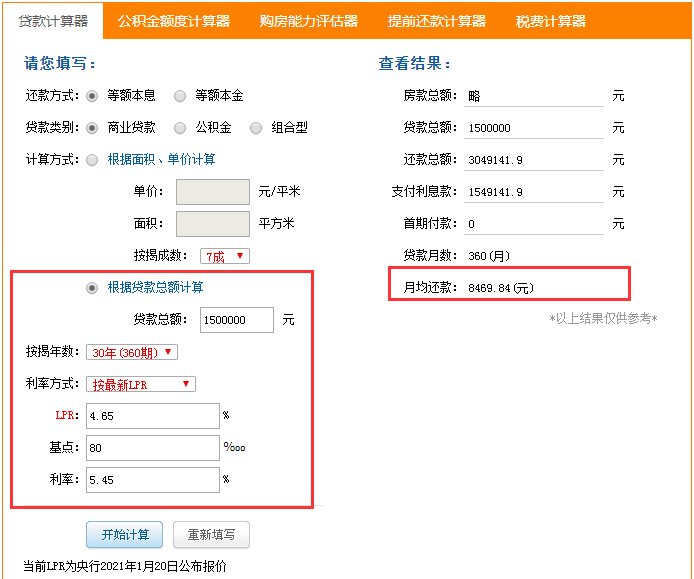The image size is (694, 579).
Task: Open 购房能力评估器 tab
Action: pyautogui.click(x=308, y=21)
